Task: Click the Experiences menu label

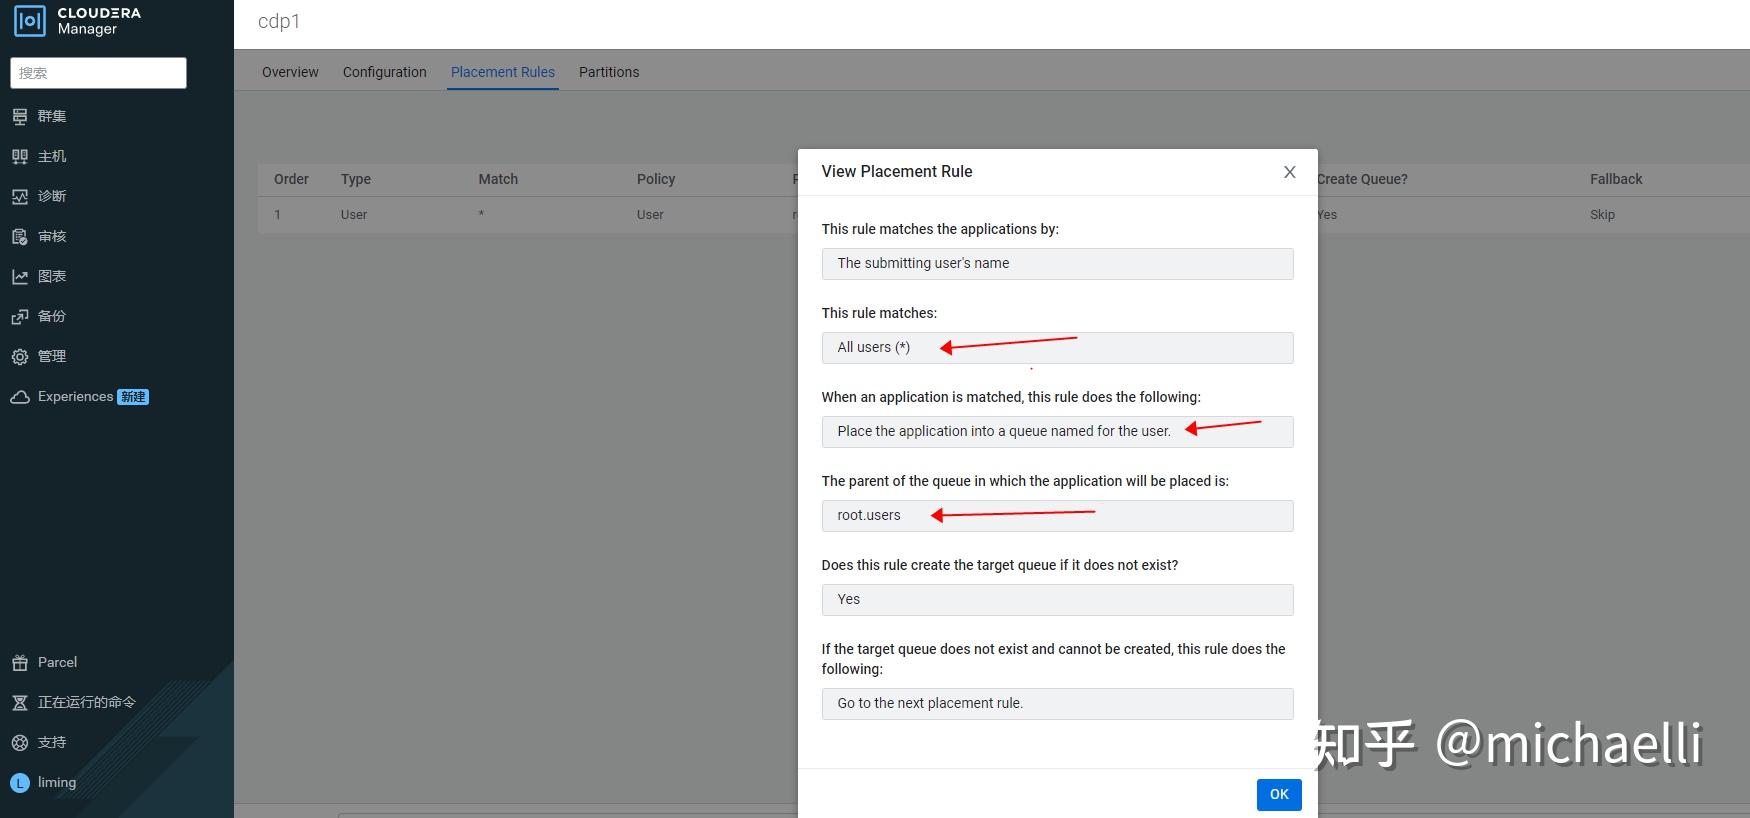Action: pos(75,396)
